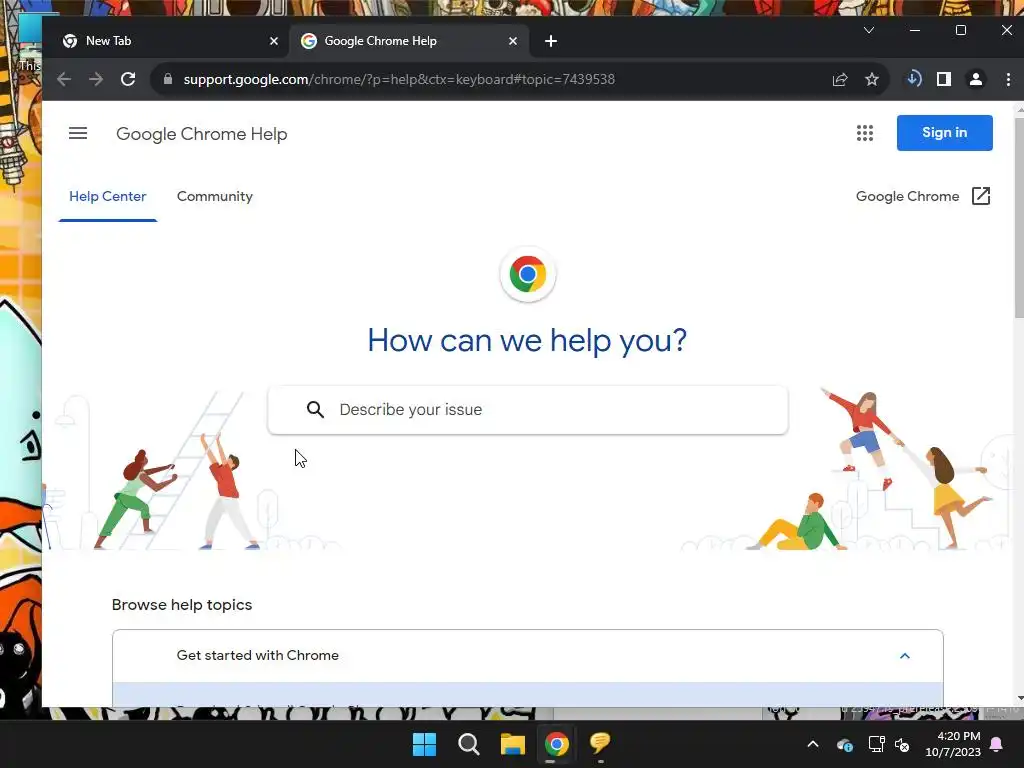The width and height of the screenshot is (1024, 768).
Task: Open the Google Chrome external link
Action: click(x=923, y=196)
